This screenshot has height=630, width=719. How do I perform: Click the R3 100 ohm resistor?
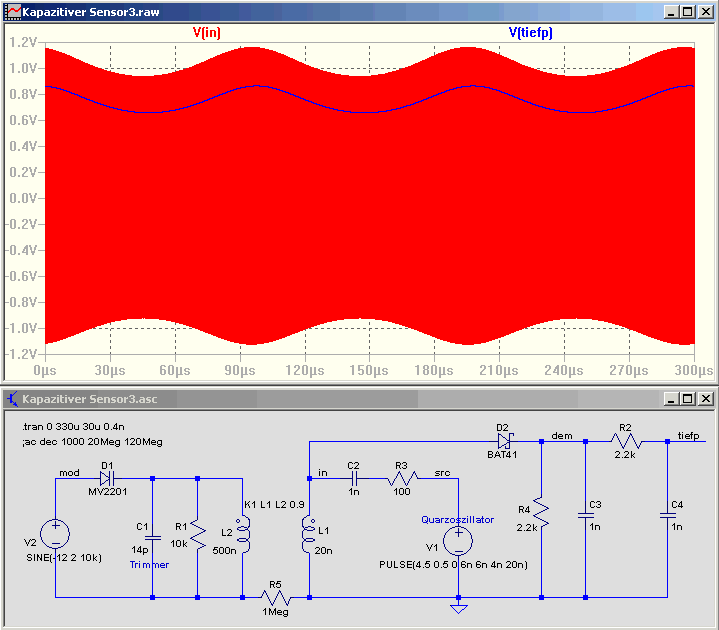point(403,479)
